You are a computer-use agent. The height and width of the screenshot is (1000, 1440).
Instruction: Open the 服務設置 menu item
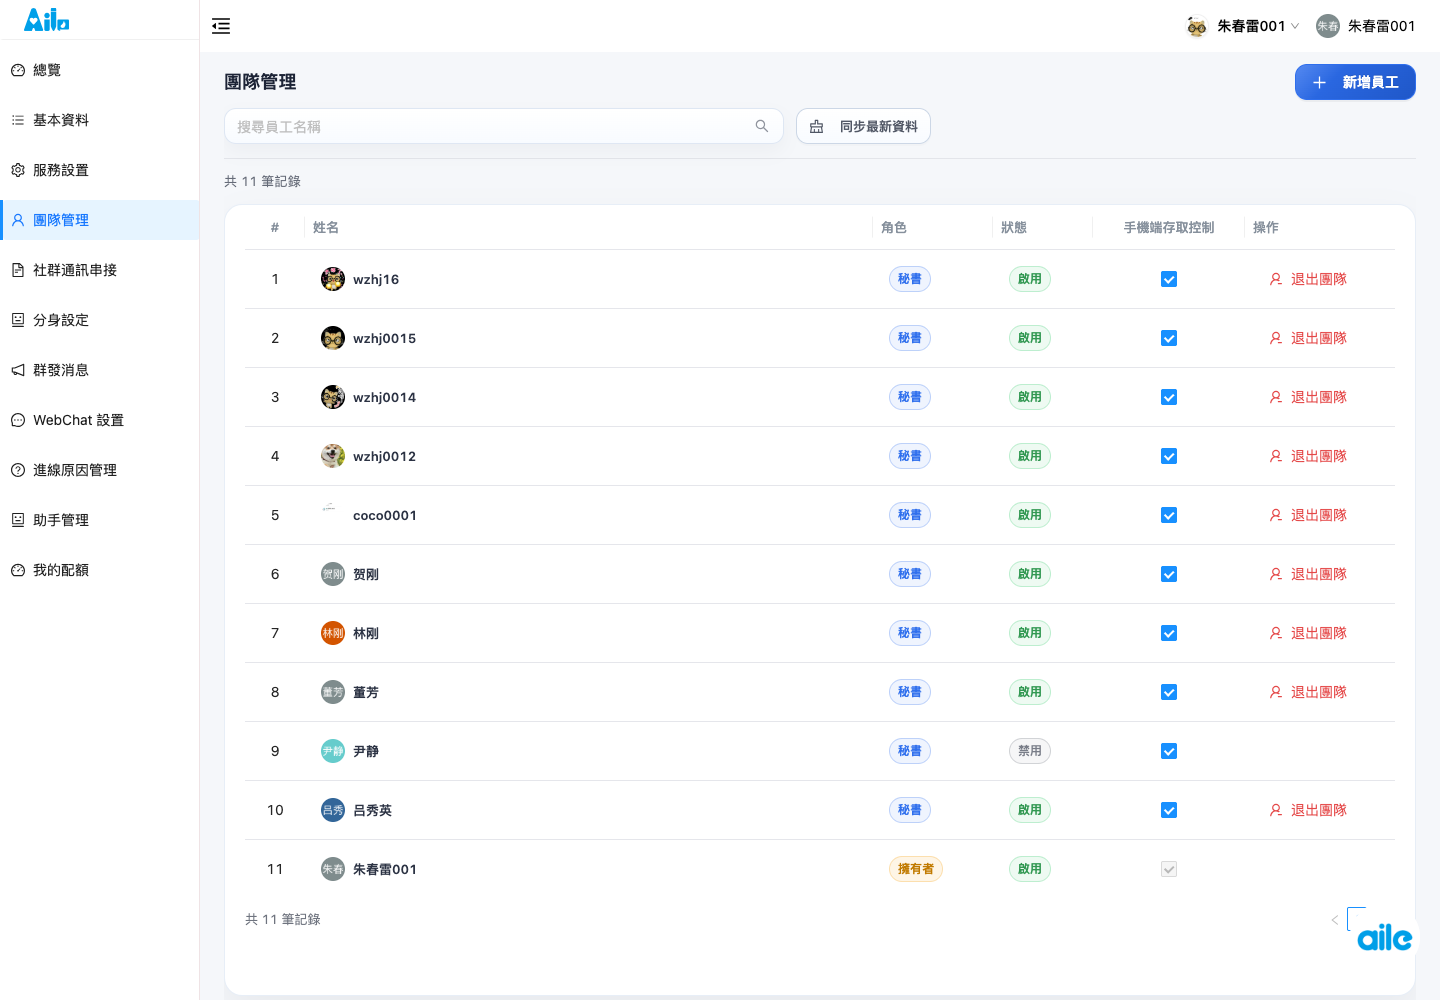(x=100, y=170)
